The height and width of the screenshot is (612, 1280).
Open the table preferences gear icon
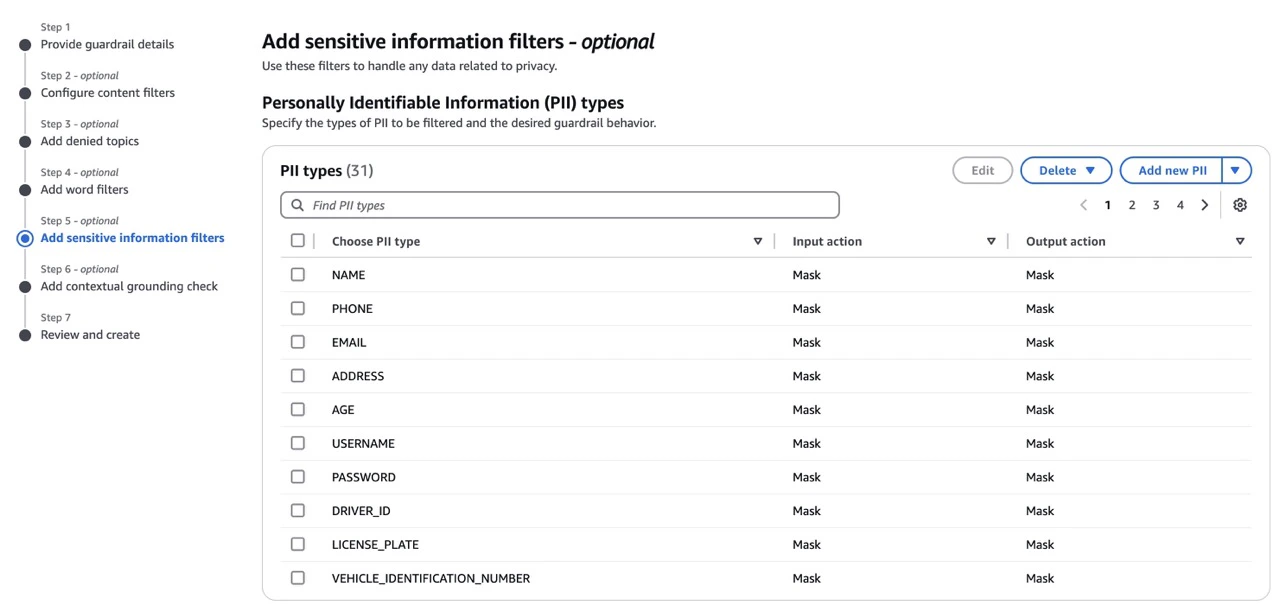tap(1240, 204)
